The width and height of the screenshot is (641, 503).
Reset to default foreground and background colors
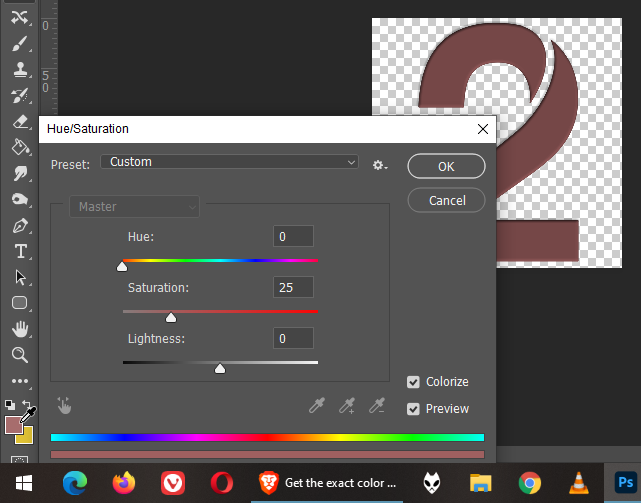click(10, 405)
